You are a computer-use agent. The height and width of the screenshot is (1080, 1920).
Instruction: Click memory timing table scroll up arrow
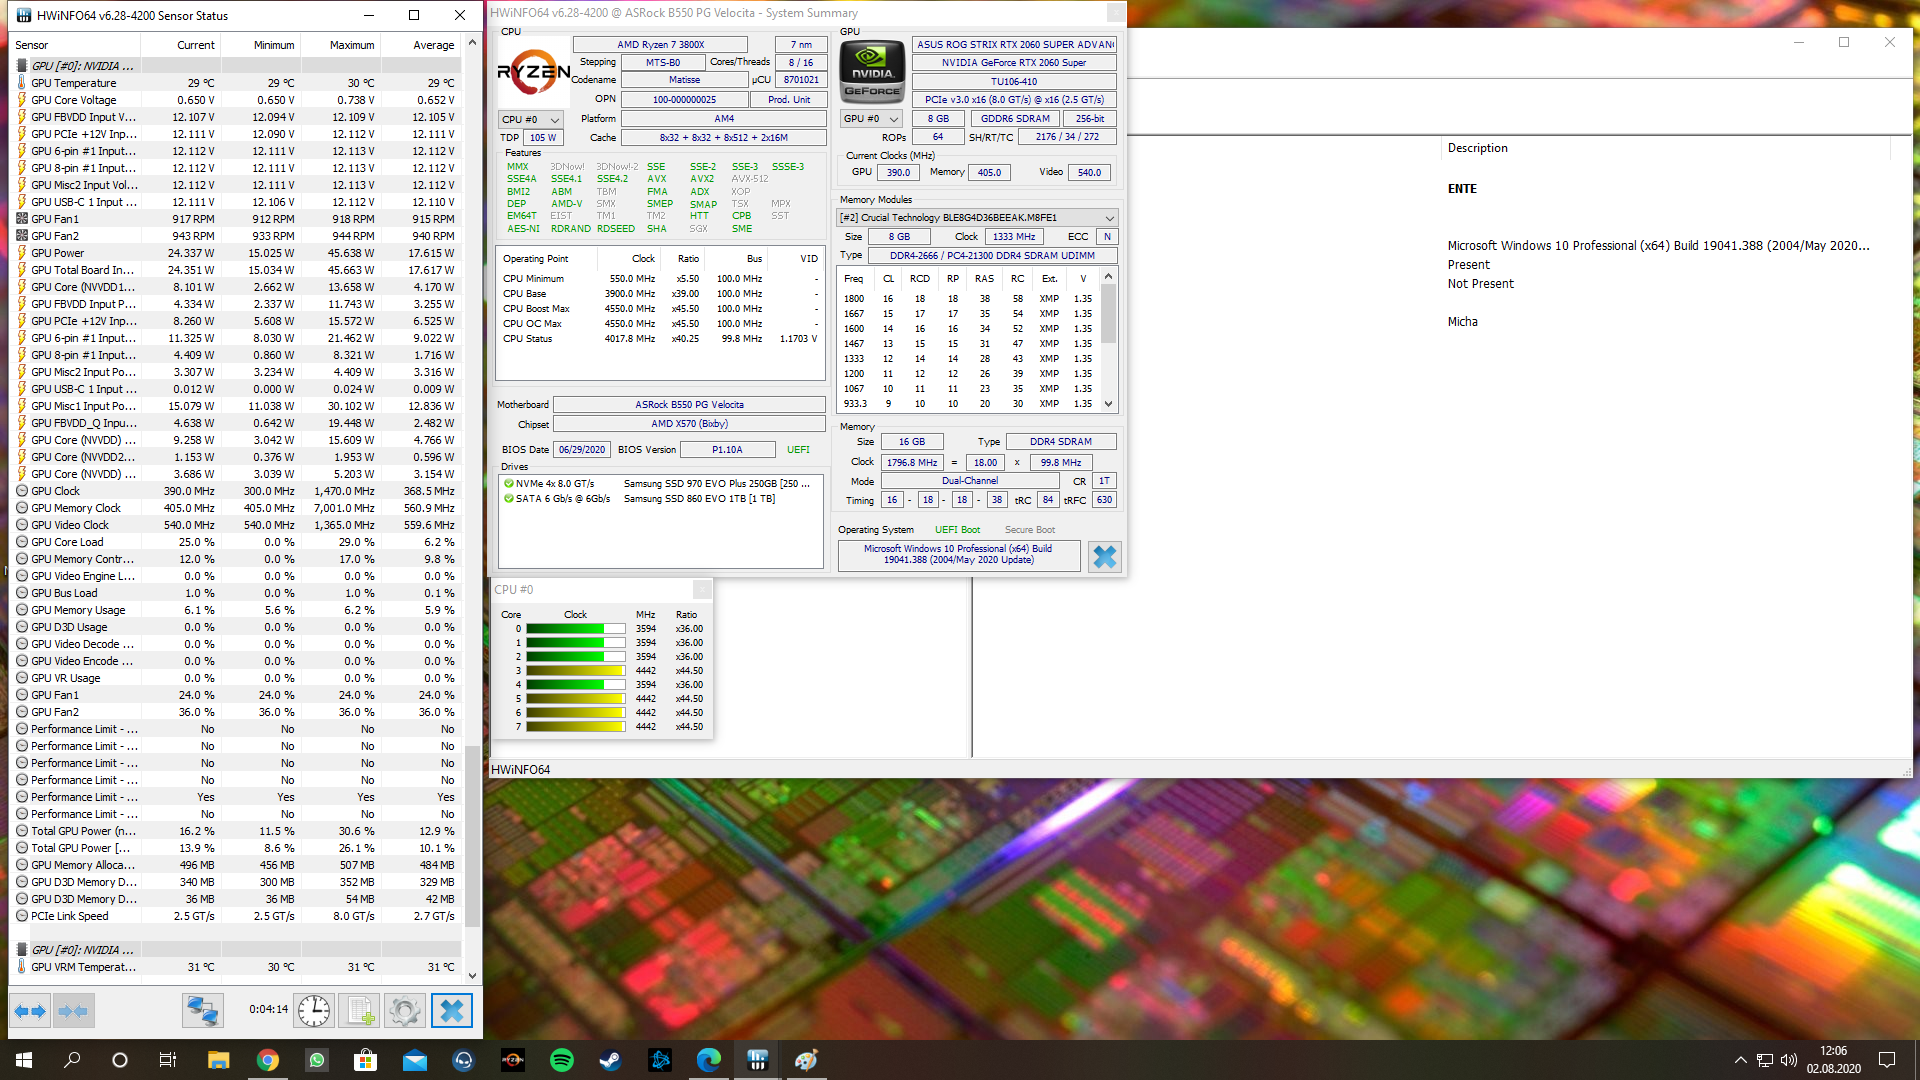point(1108,277)
